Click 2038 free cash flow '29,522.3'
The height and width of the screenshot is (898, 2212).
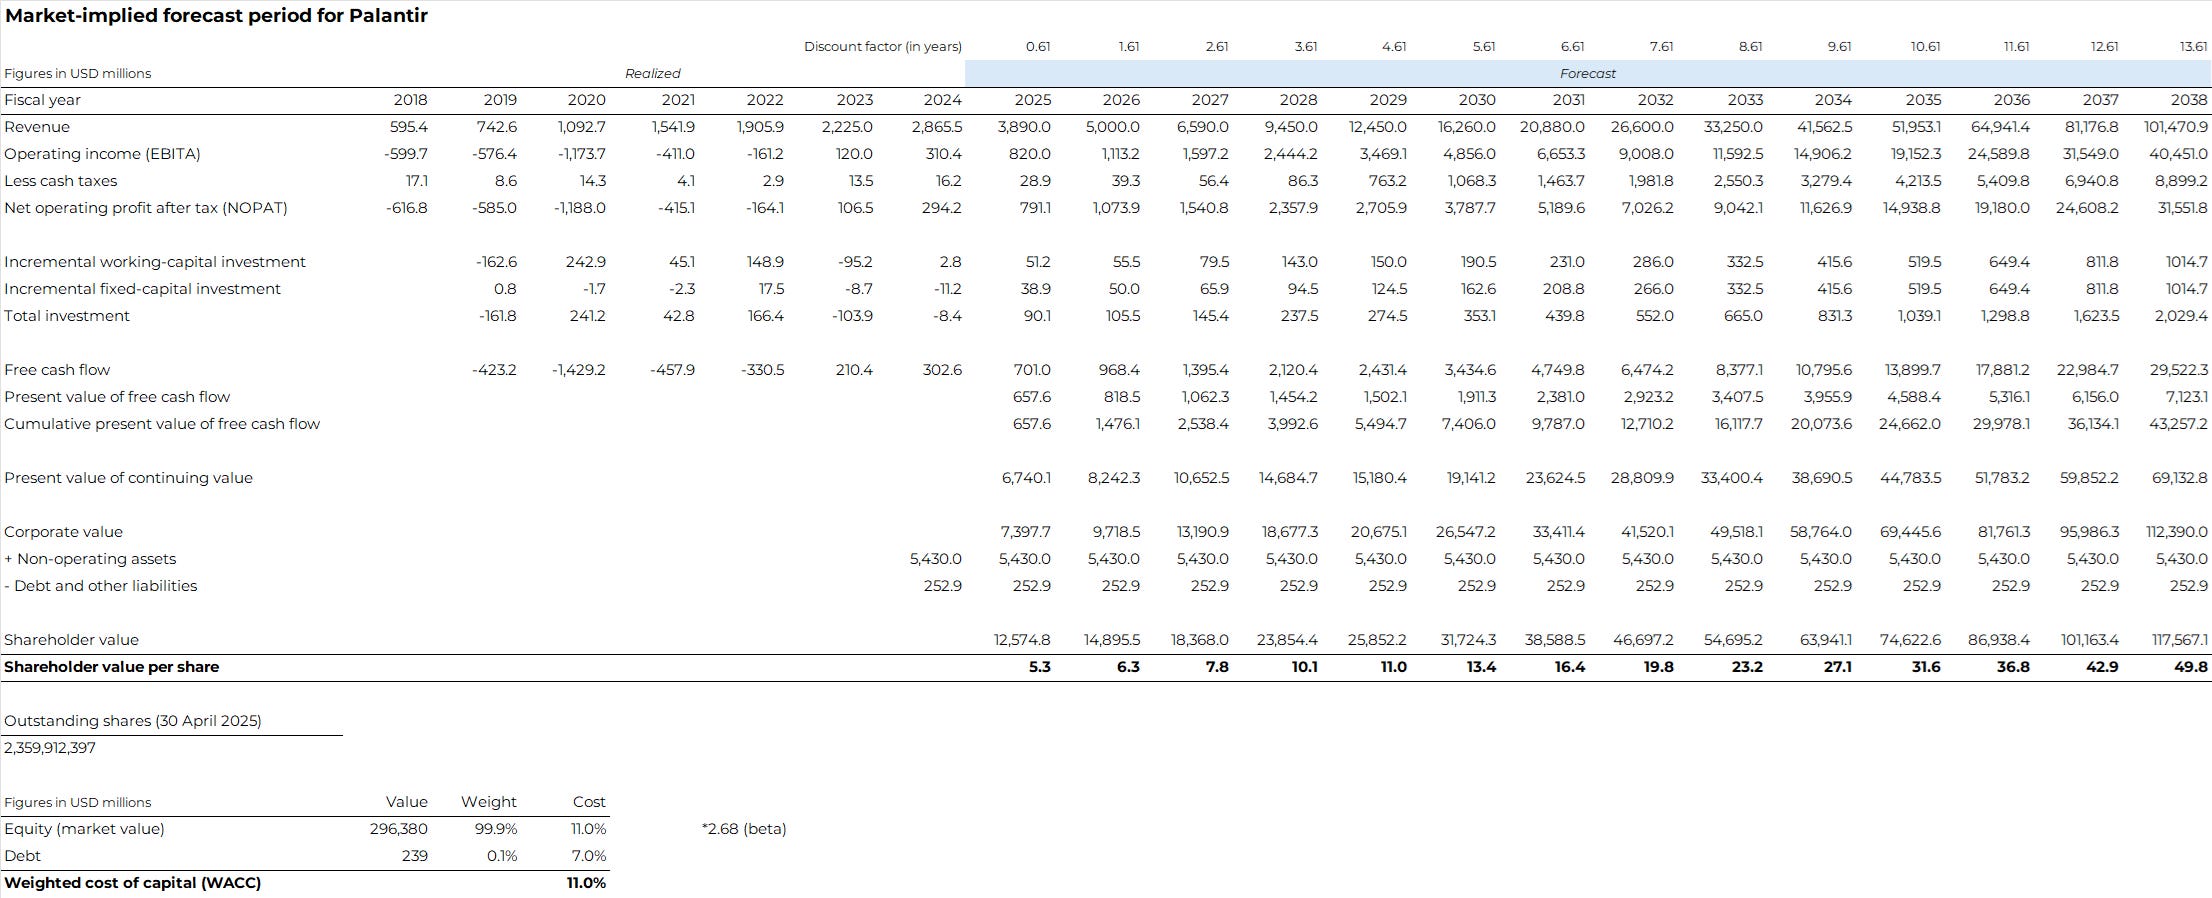2179,370
